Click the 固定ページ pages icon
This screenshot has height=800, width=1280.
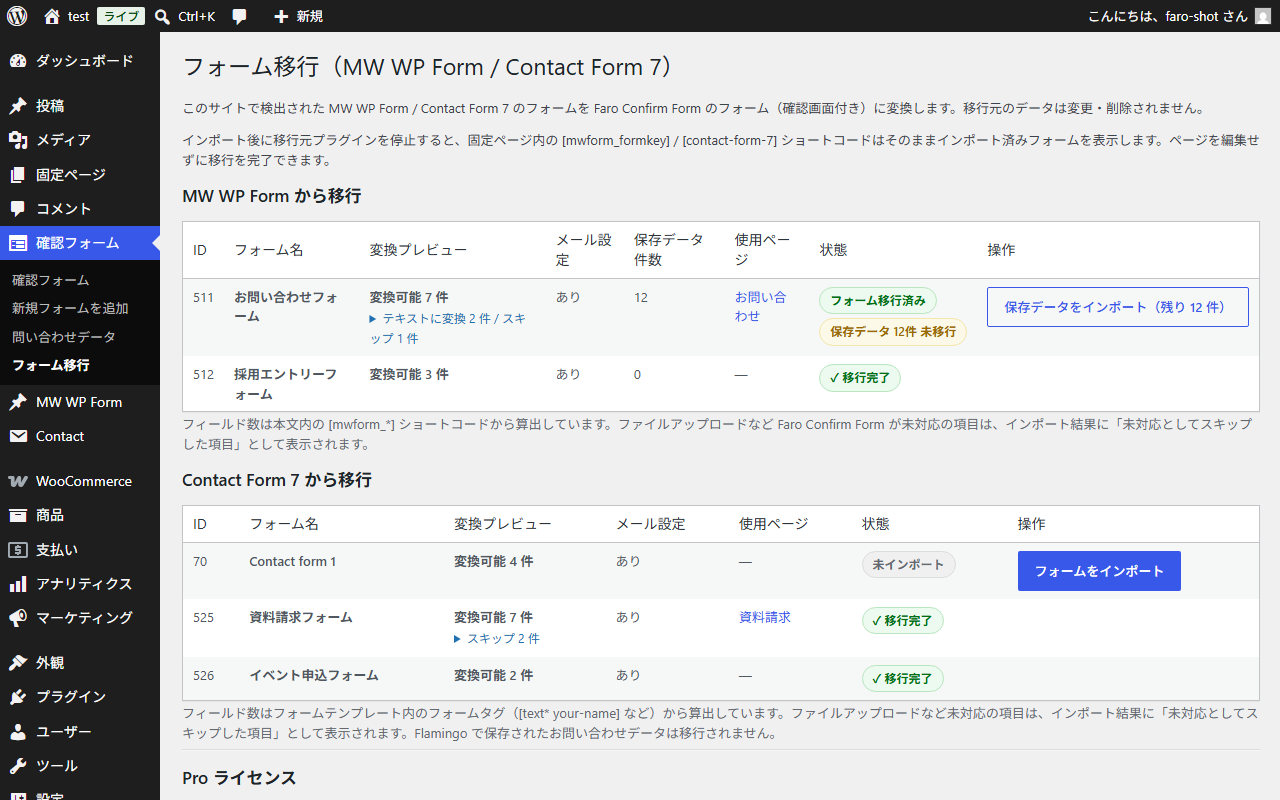coord(18,175)
